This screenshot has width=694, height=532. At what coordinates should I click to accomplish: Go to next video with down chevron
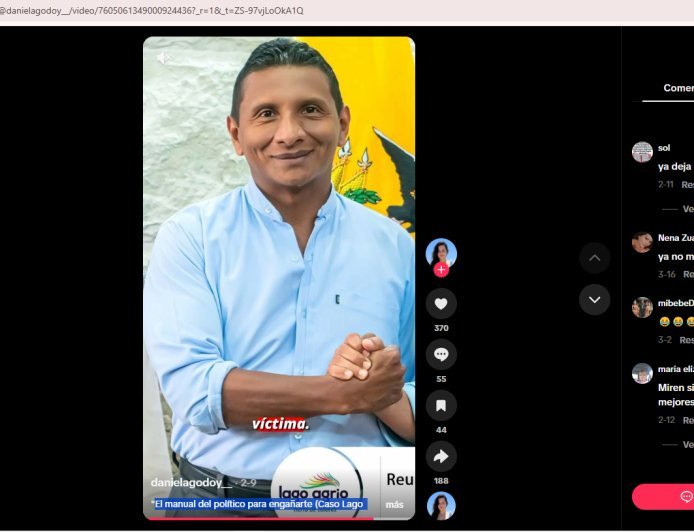(x=594, y=300)
